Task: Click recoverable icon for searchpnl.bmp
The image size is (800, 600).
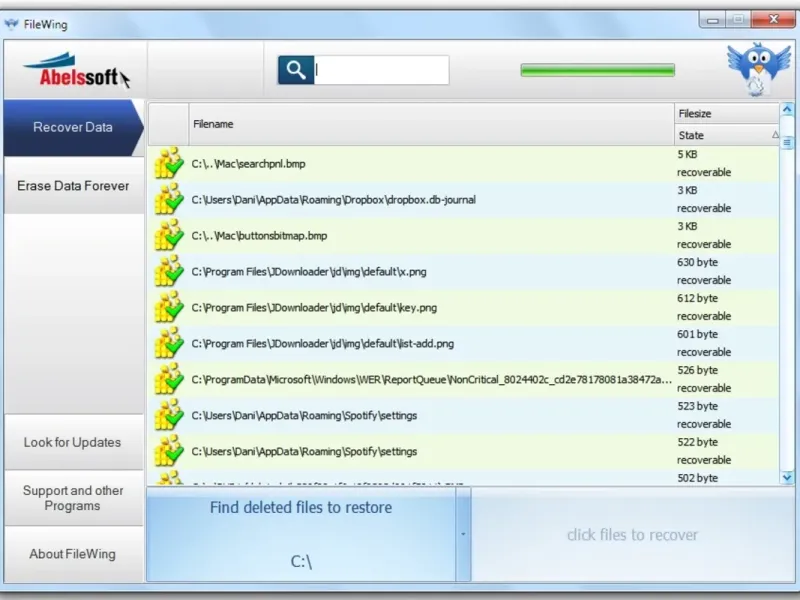Action: (x=169, y=163)
